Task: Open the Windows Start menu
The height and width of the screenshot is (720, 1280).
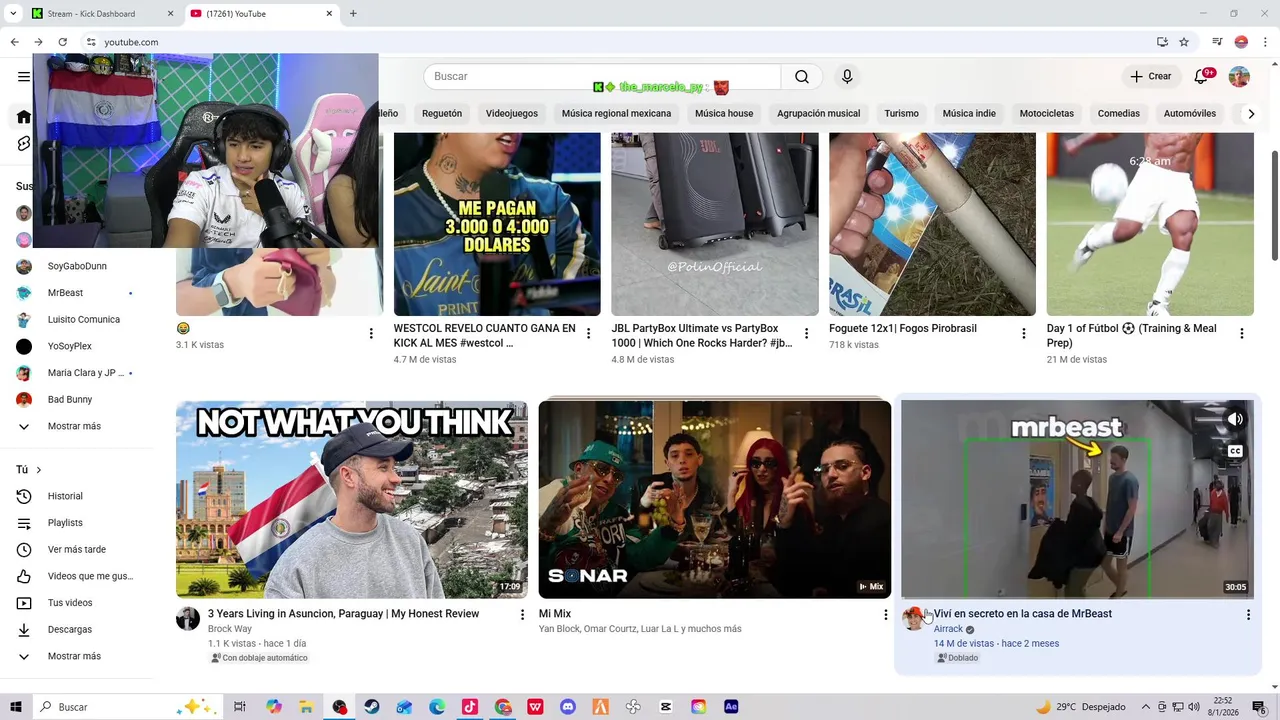Action: (x=16, y=707)
